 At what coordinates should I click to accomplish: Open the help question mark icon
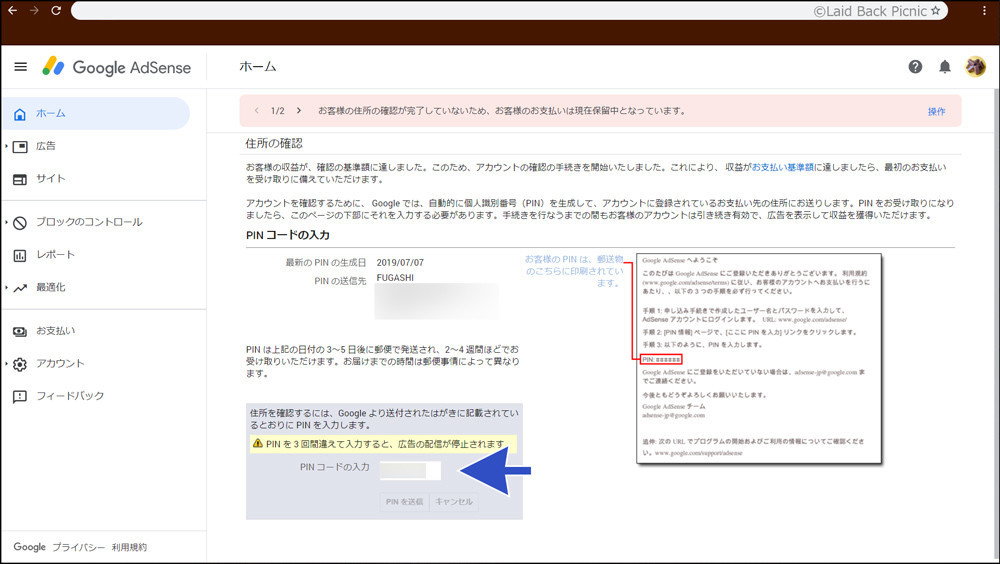tap(915, 66)
